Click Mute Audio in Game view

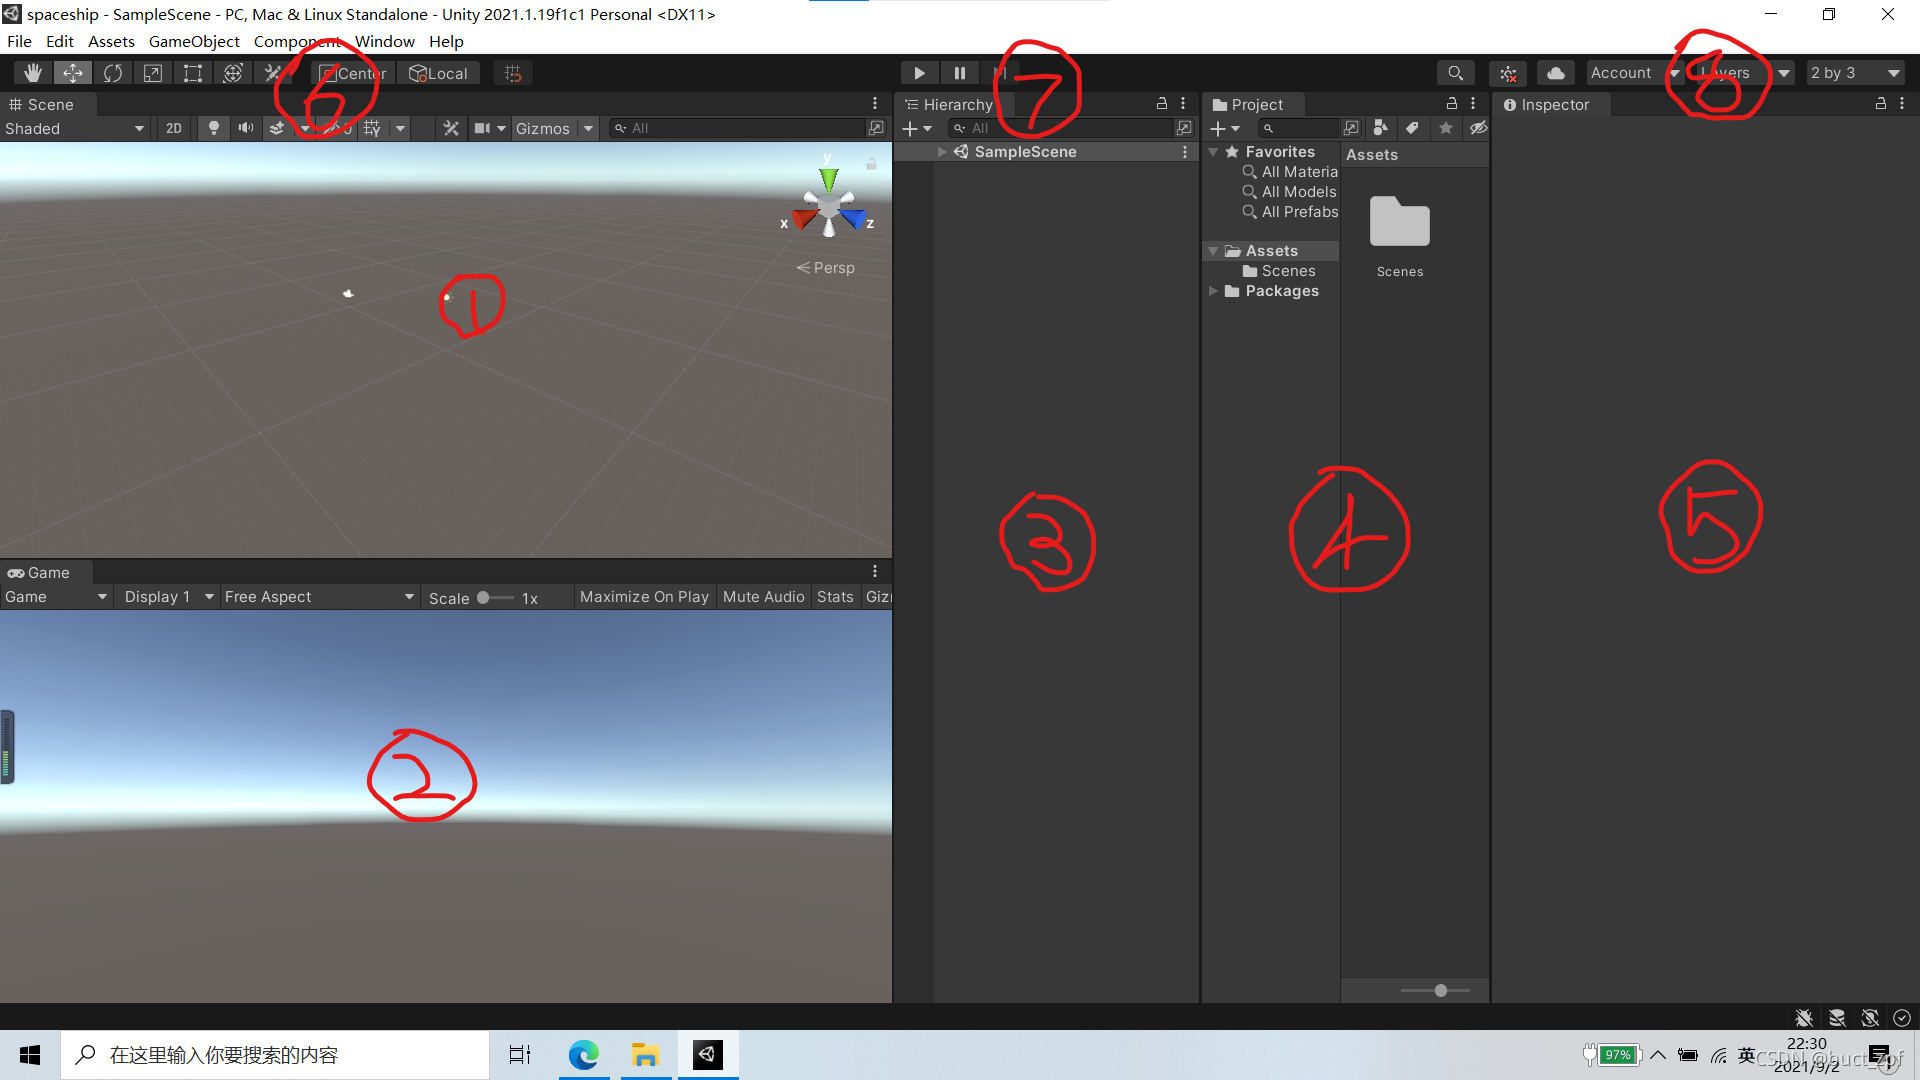tap(763, 597)
